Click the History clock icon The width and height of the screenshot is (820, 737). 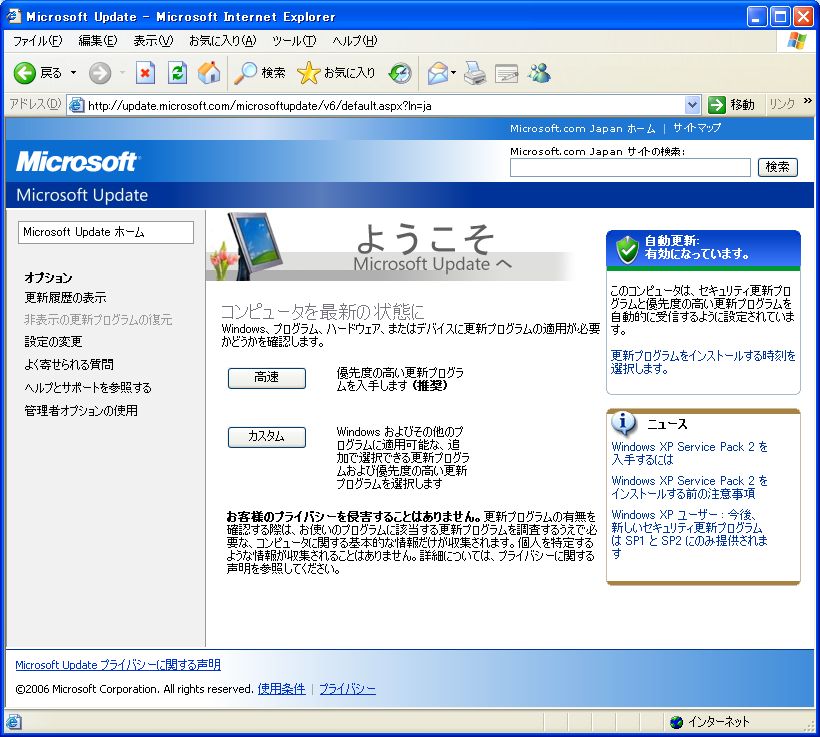400,73
